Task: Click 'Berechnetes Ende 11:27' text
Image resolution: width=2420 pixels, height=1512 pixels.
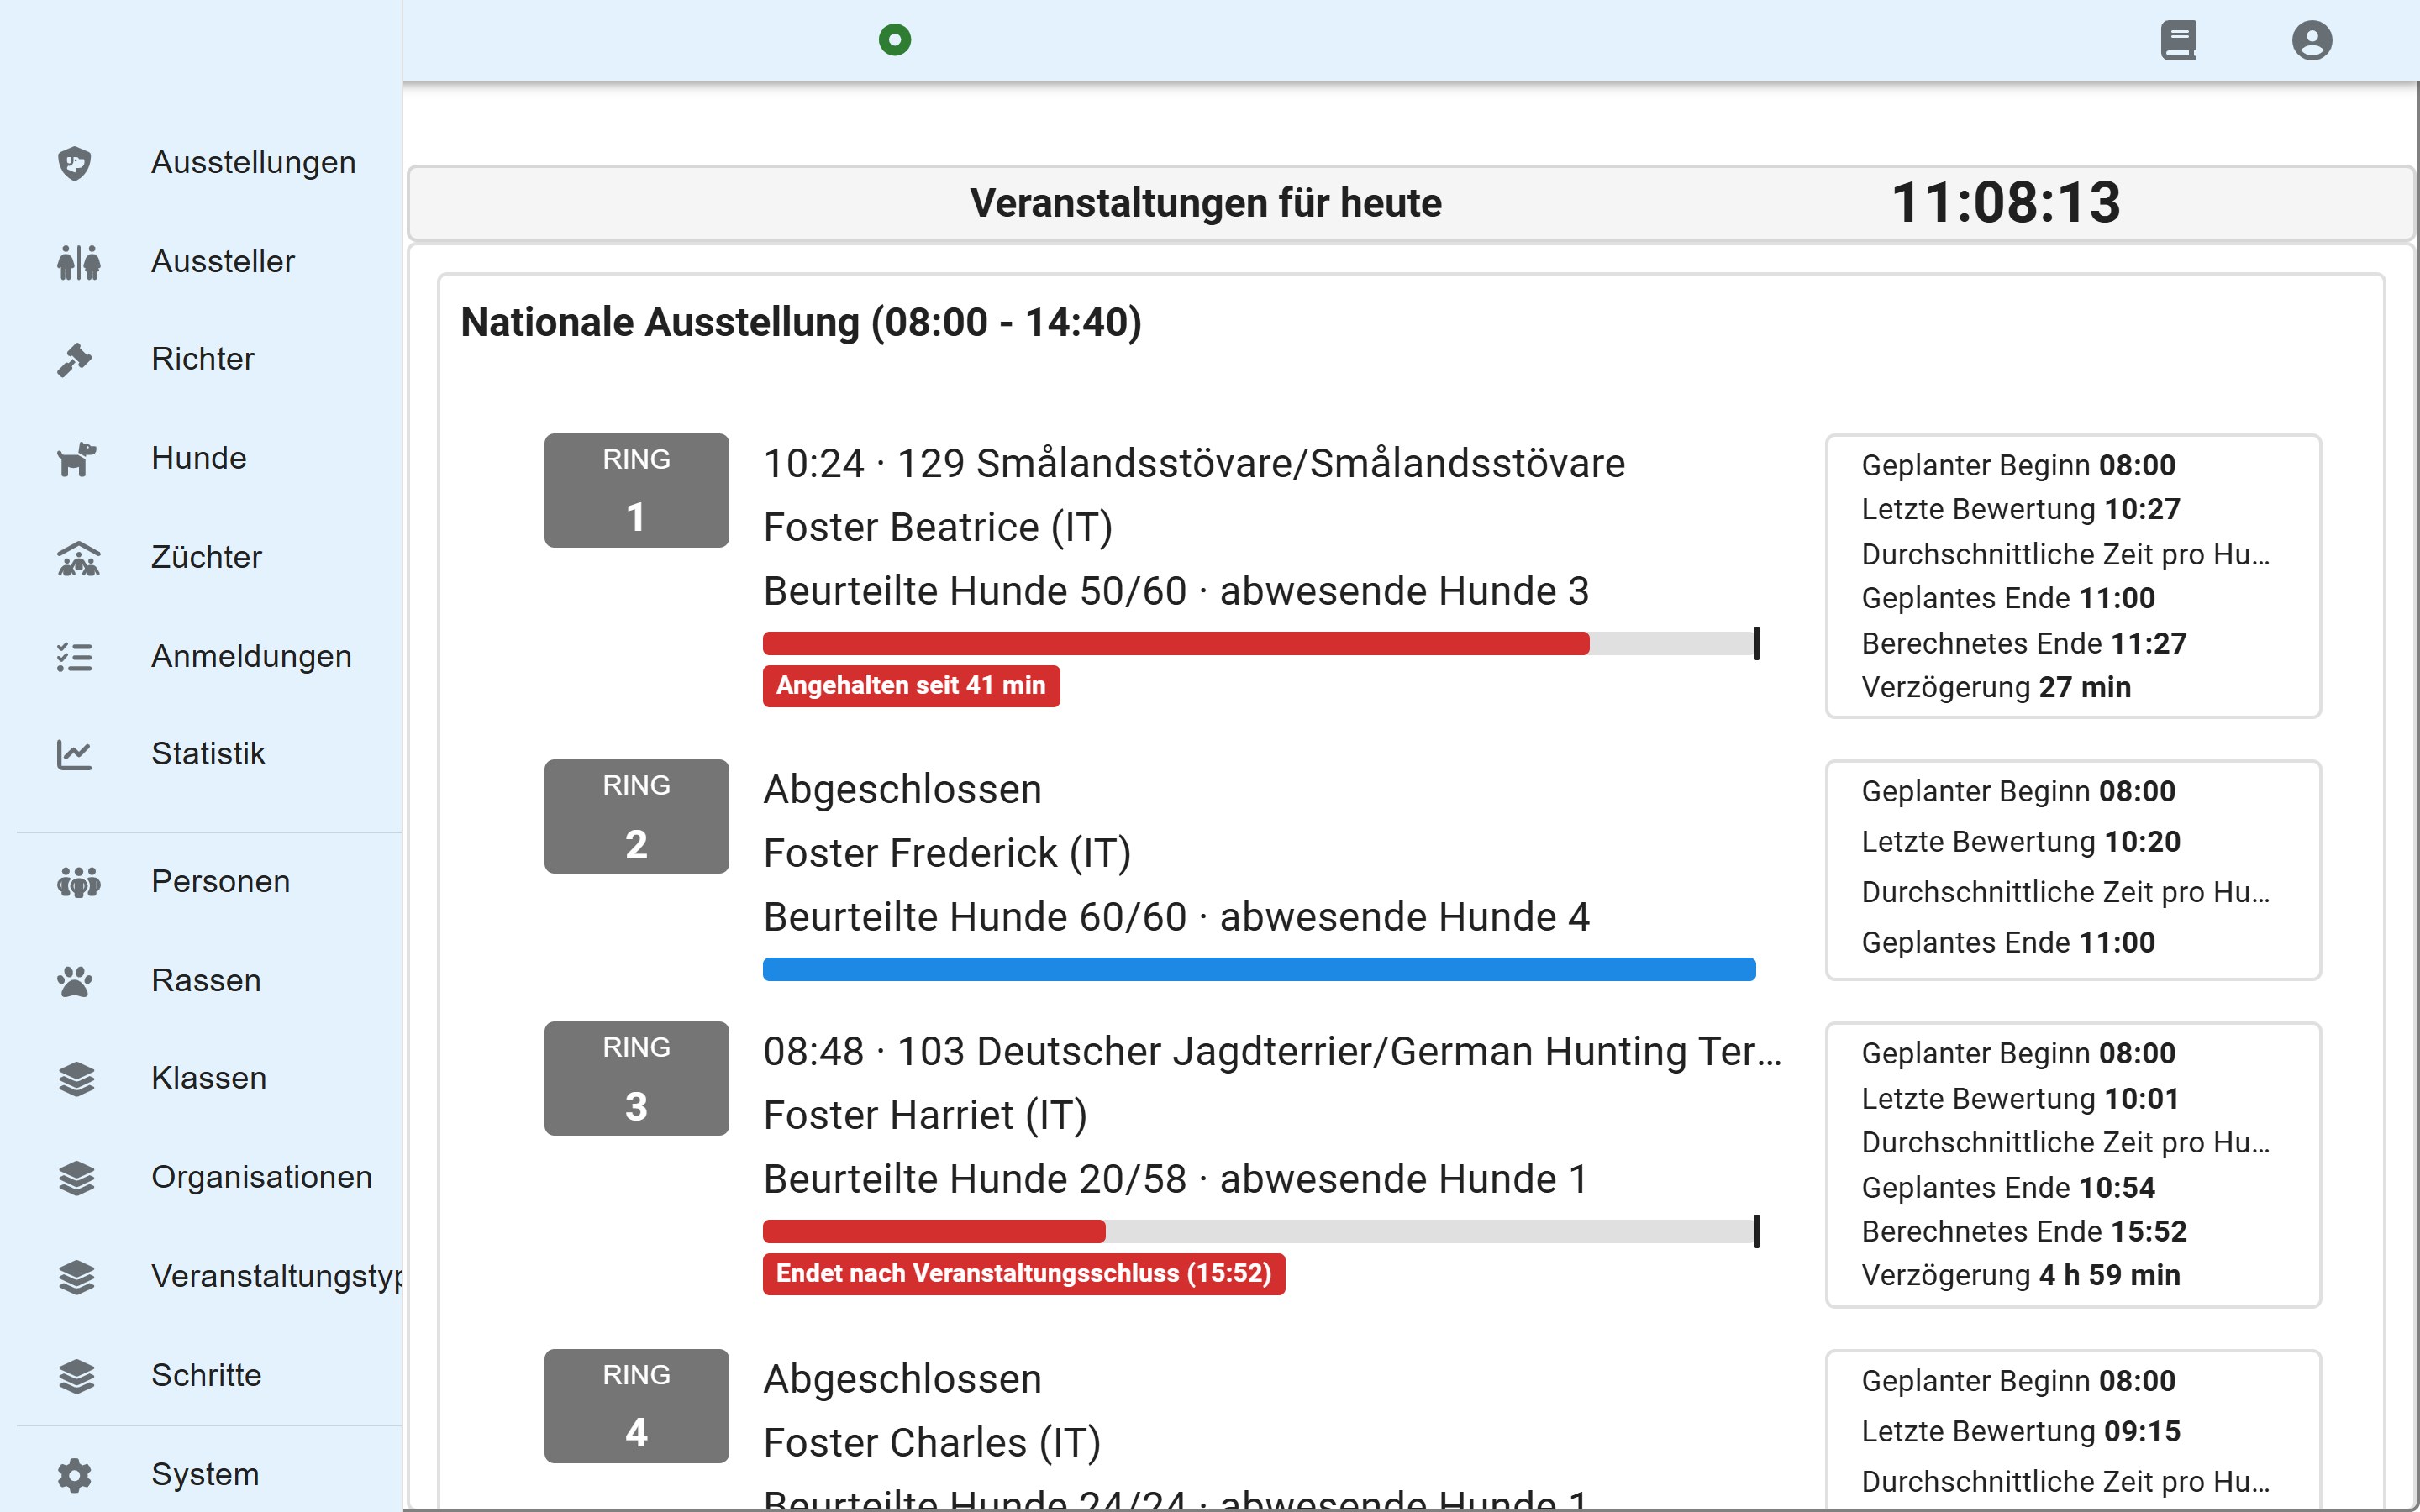Action: (x=2024, y=643)
